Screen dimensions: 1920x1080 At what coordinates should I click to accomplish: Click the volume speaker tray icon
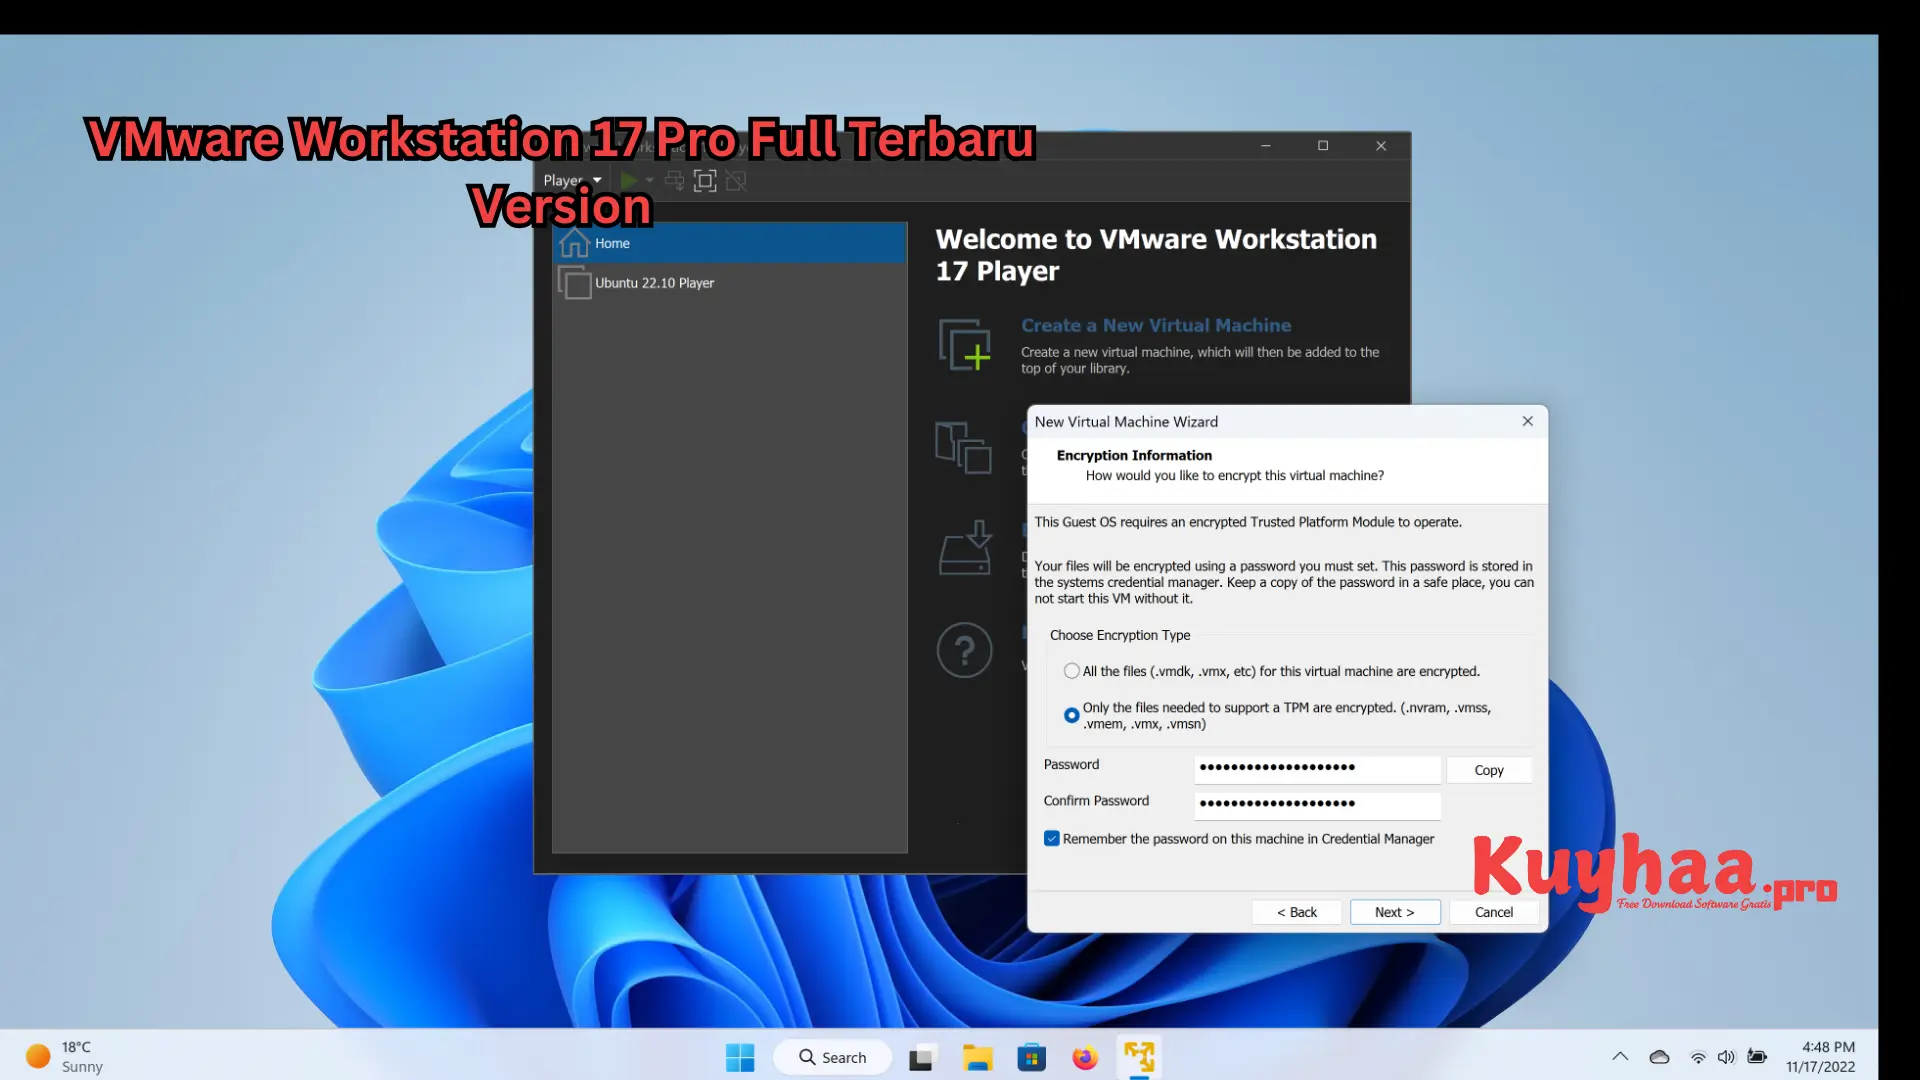(x=1726, y=1057)
